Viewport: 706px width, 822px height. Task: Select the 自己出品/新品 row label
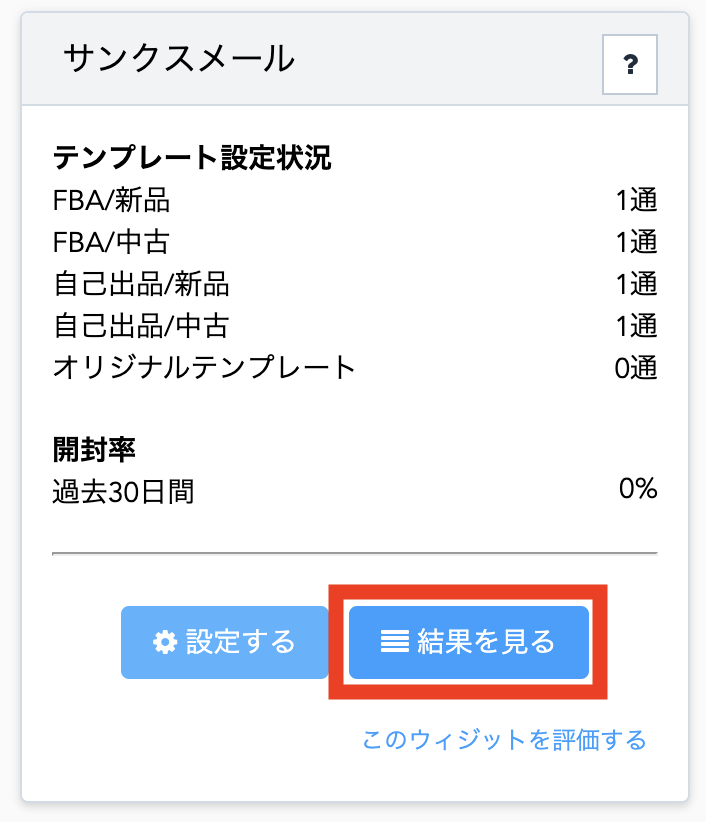141,284
